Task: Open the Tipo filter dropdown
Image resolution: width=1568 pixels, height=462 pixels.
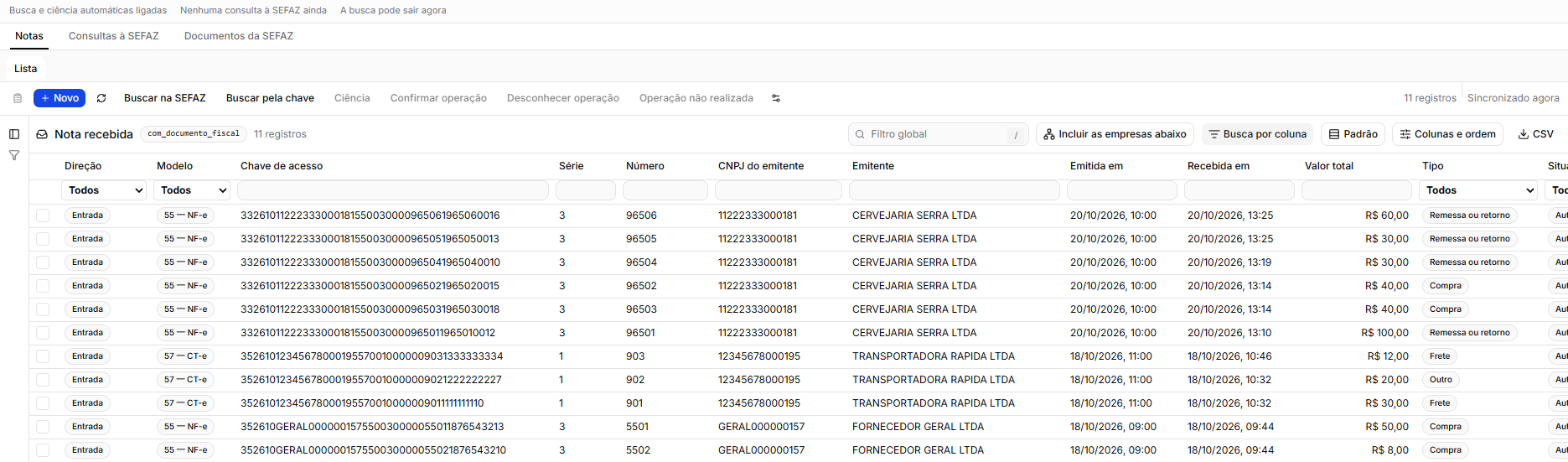Action: pyautogui.click(x=1478, y=190)
